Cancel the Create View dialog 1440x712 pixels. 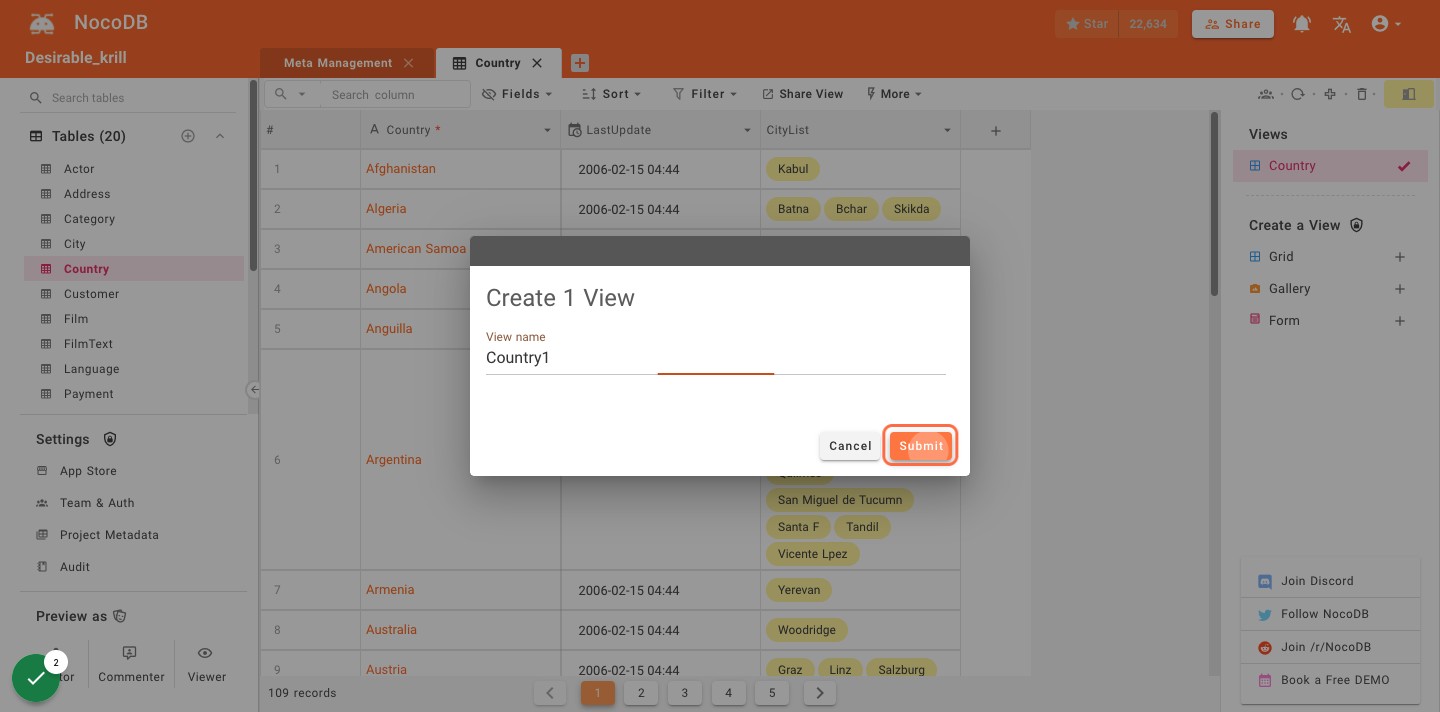click(850, 446)
